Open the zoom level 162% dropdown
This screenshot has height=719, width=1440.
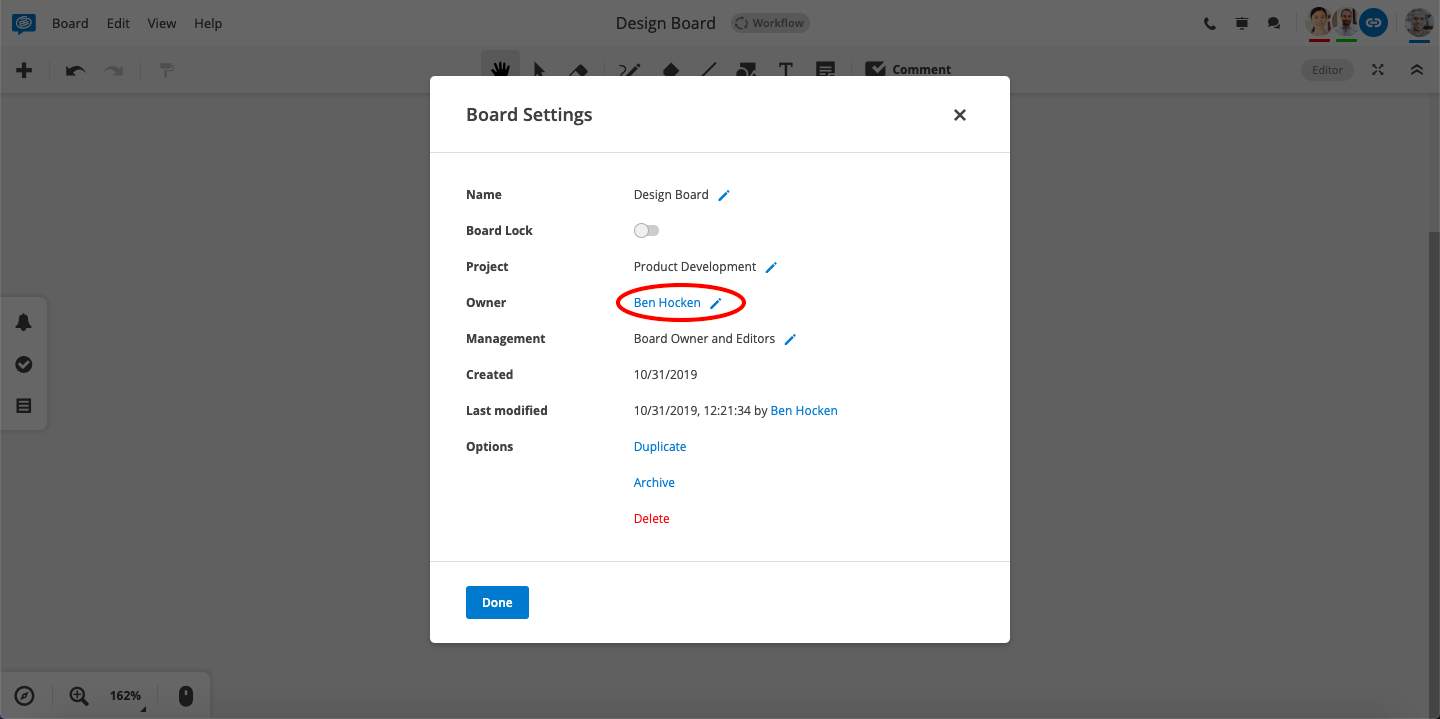point(124,695)
